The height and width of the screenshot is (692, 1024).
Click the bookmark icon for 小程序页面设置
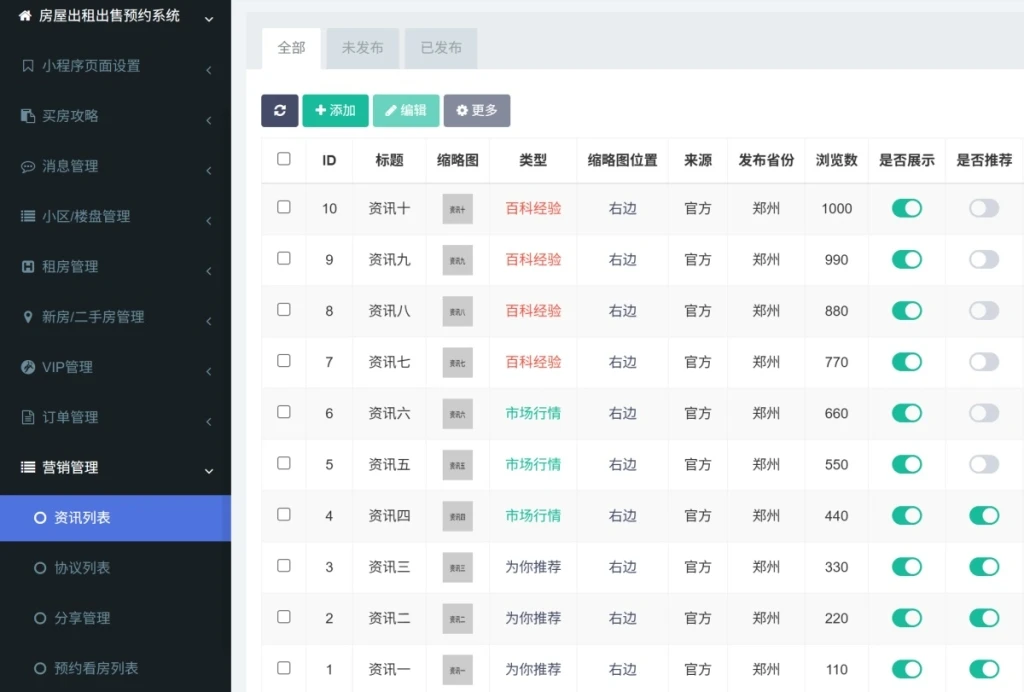(x=28, y=66)
